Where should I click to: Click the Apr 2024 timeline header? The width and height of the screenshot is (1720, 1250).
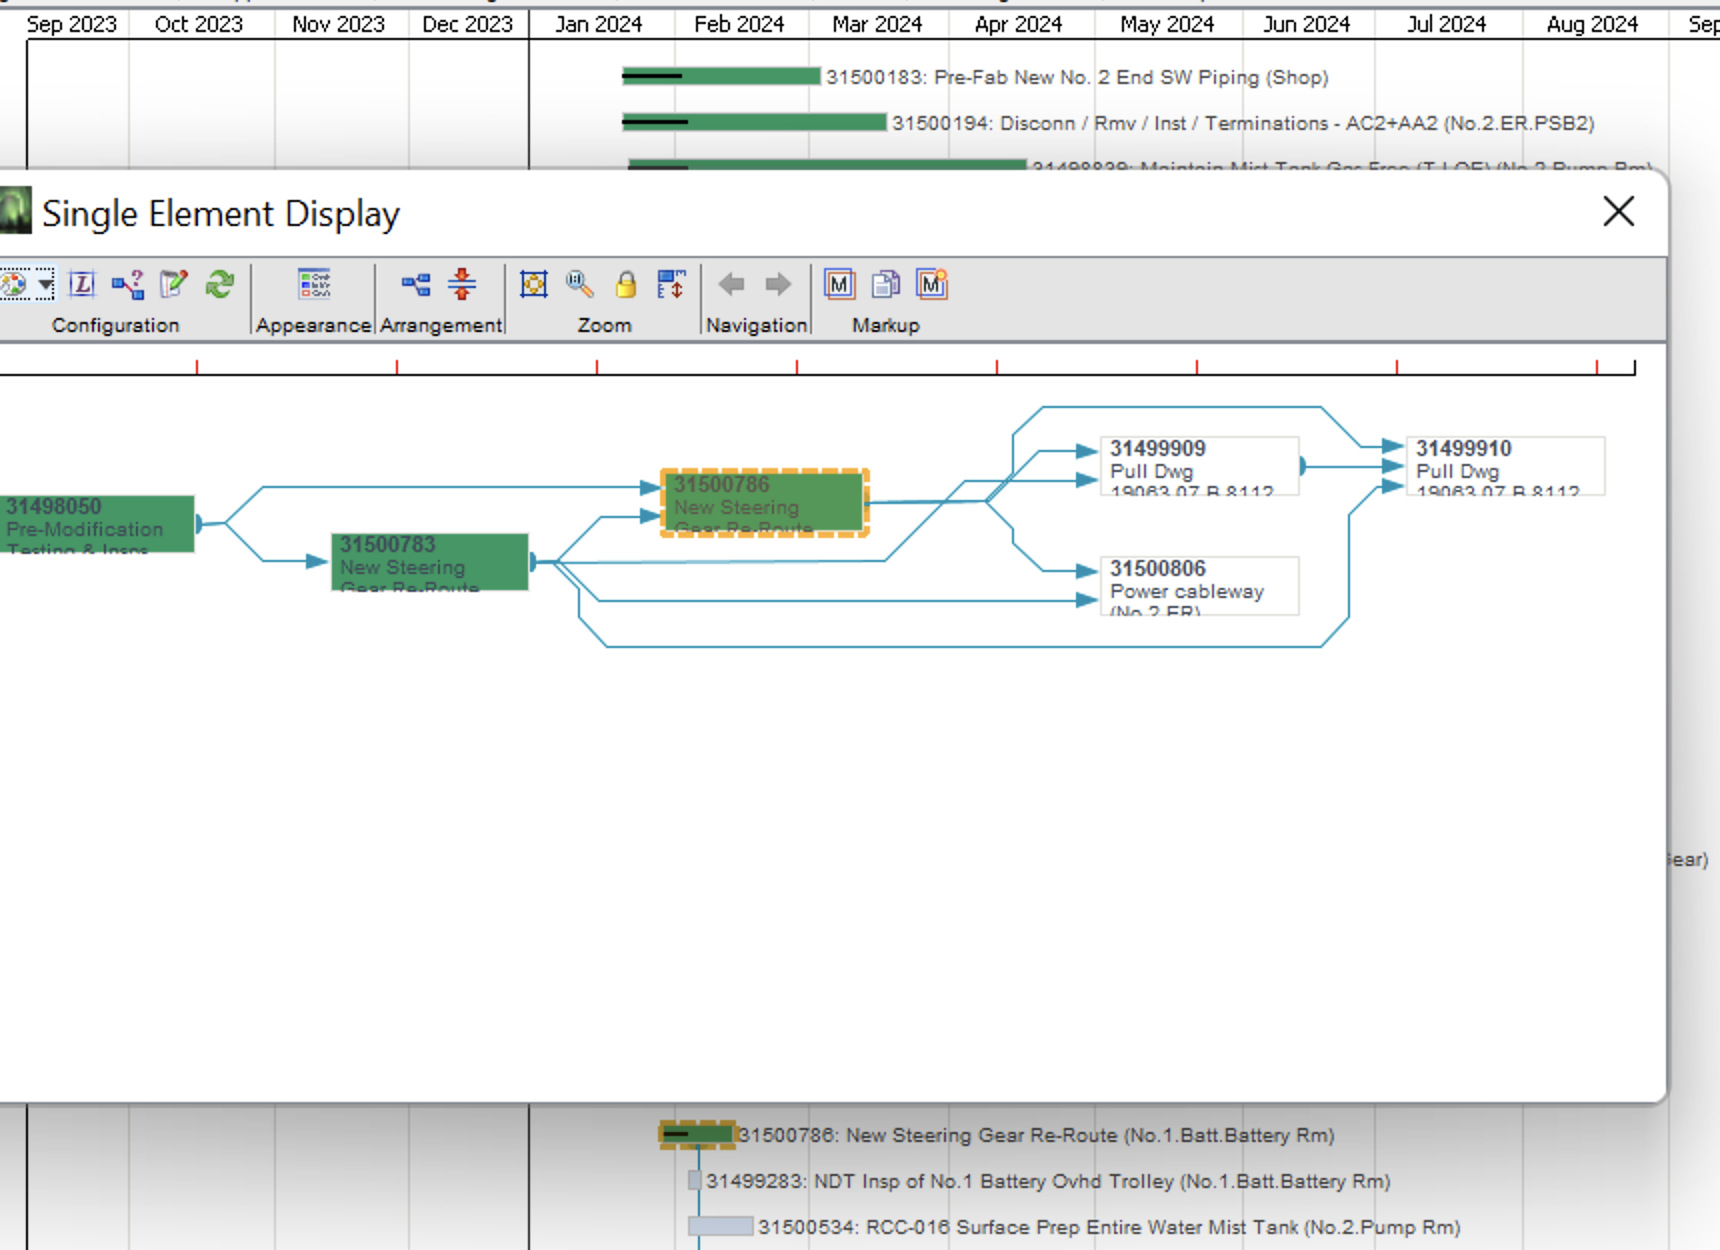click(1018, 24)
